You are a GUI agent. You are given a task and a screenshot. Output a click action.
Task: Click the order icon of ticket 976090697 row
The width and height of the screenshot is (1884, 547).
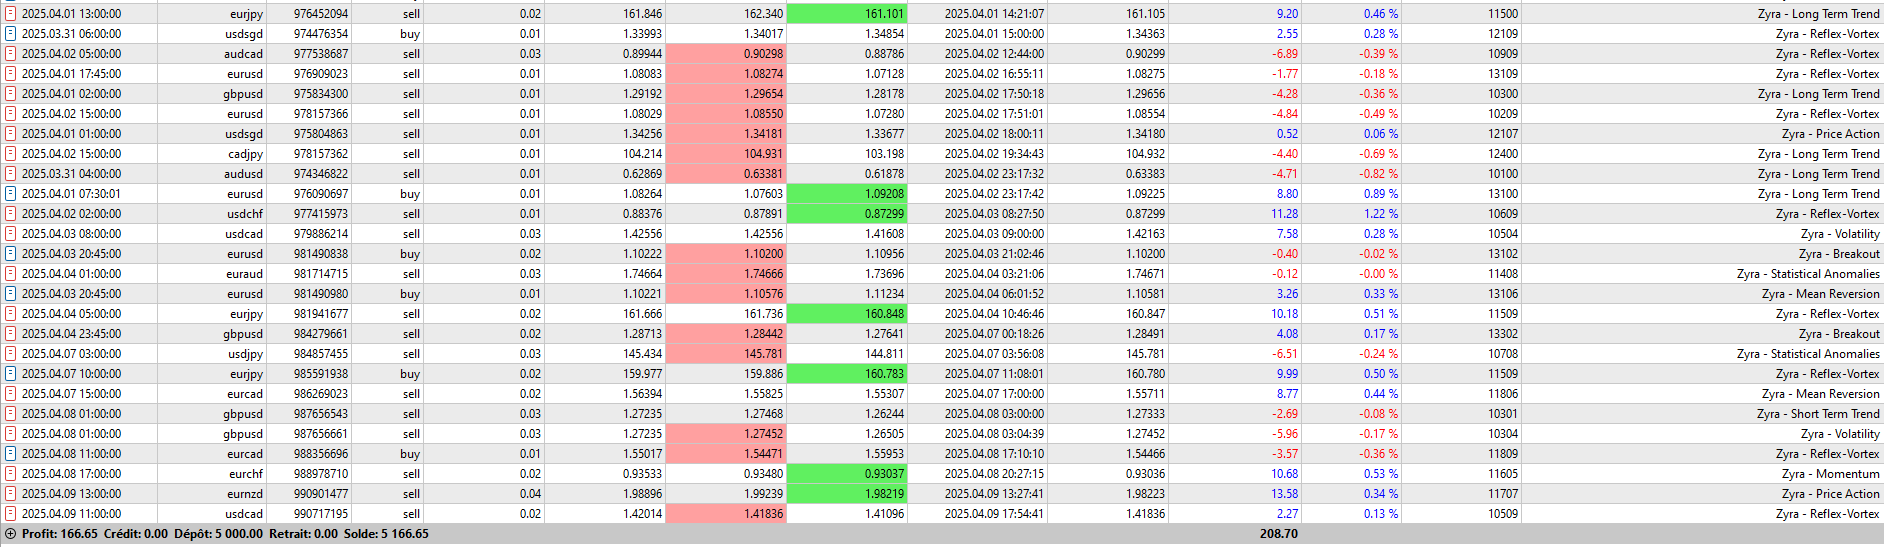11,194
